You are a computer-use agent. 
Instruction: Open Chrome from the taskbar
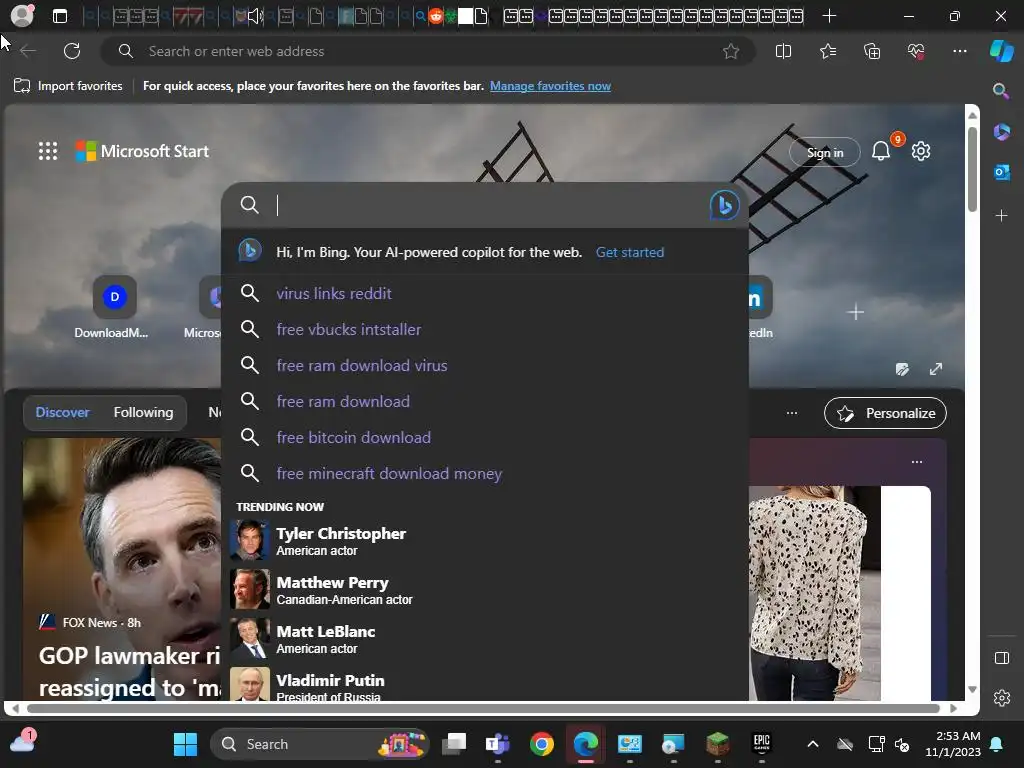[541, 744]
